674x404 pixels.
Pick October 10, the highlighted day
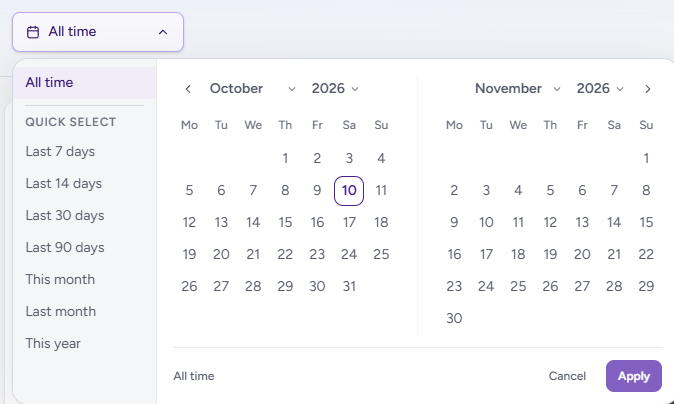pos(349,190)
